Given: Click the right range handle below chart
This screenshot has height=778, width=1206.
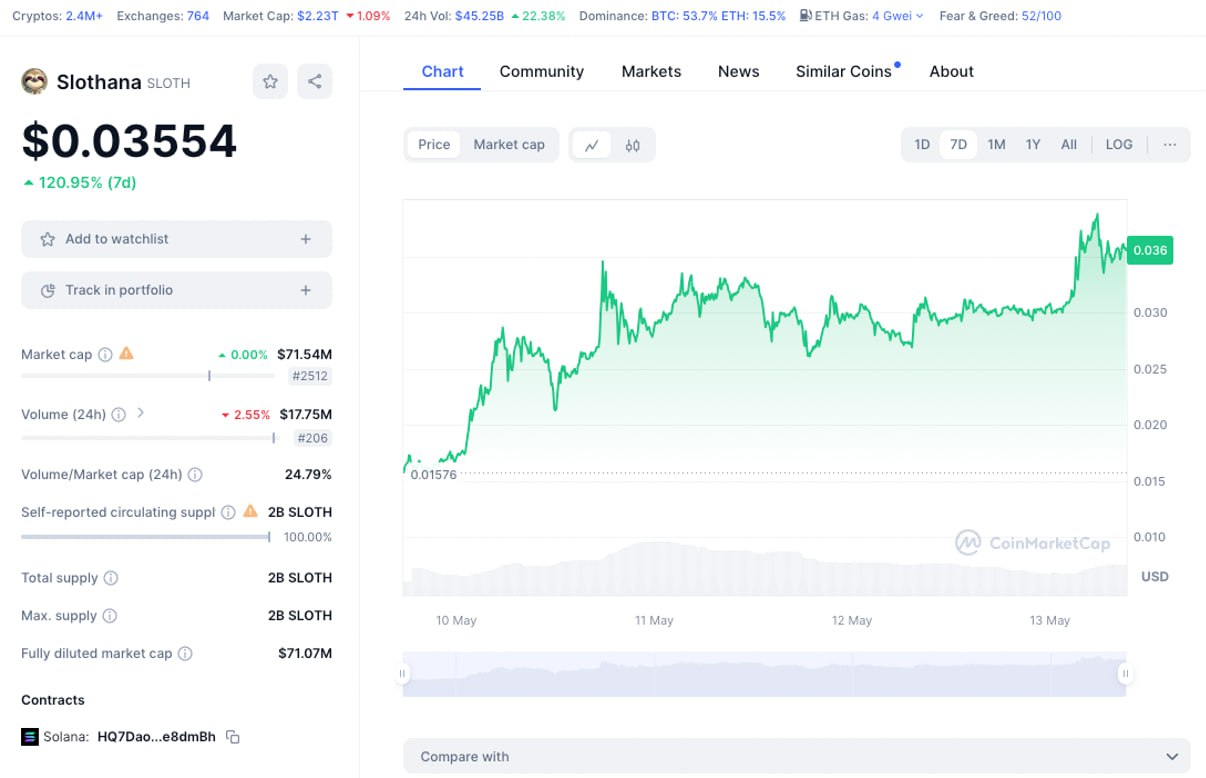Looking at the screenshot, I should click(1125, 674).
